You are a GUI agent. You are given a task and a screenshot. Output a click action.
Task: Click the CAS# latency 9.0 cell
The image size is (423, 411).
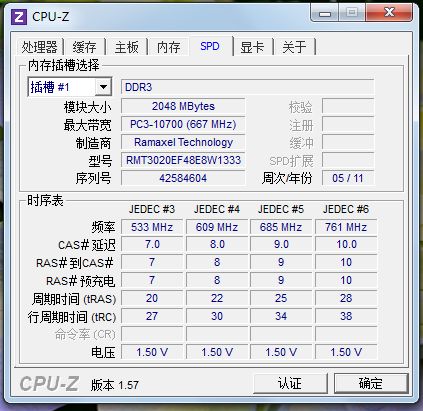click(281, 245)
